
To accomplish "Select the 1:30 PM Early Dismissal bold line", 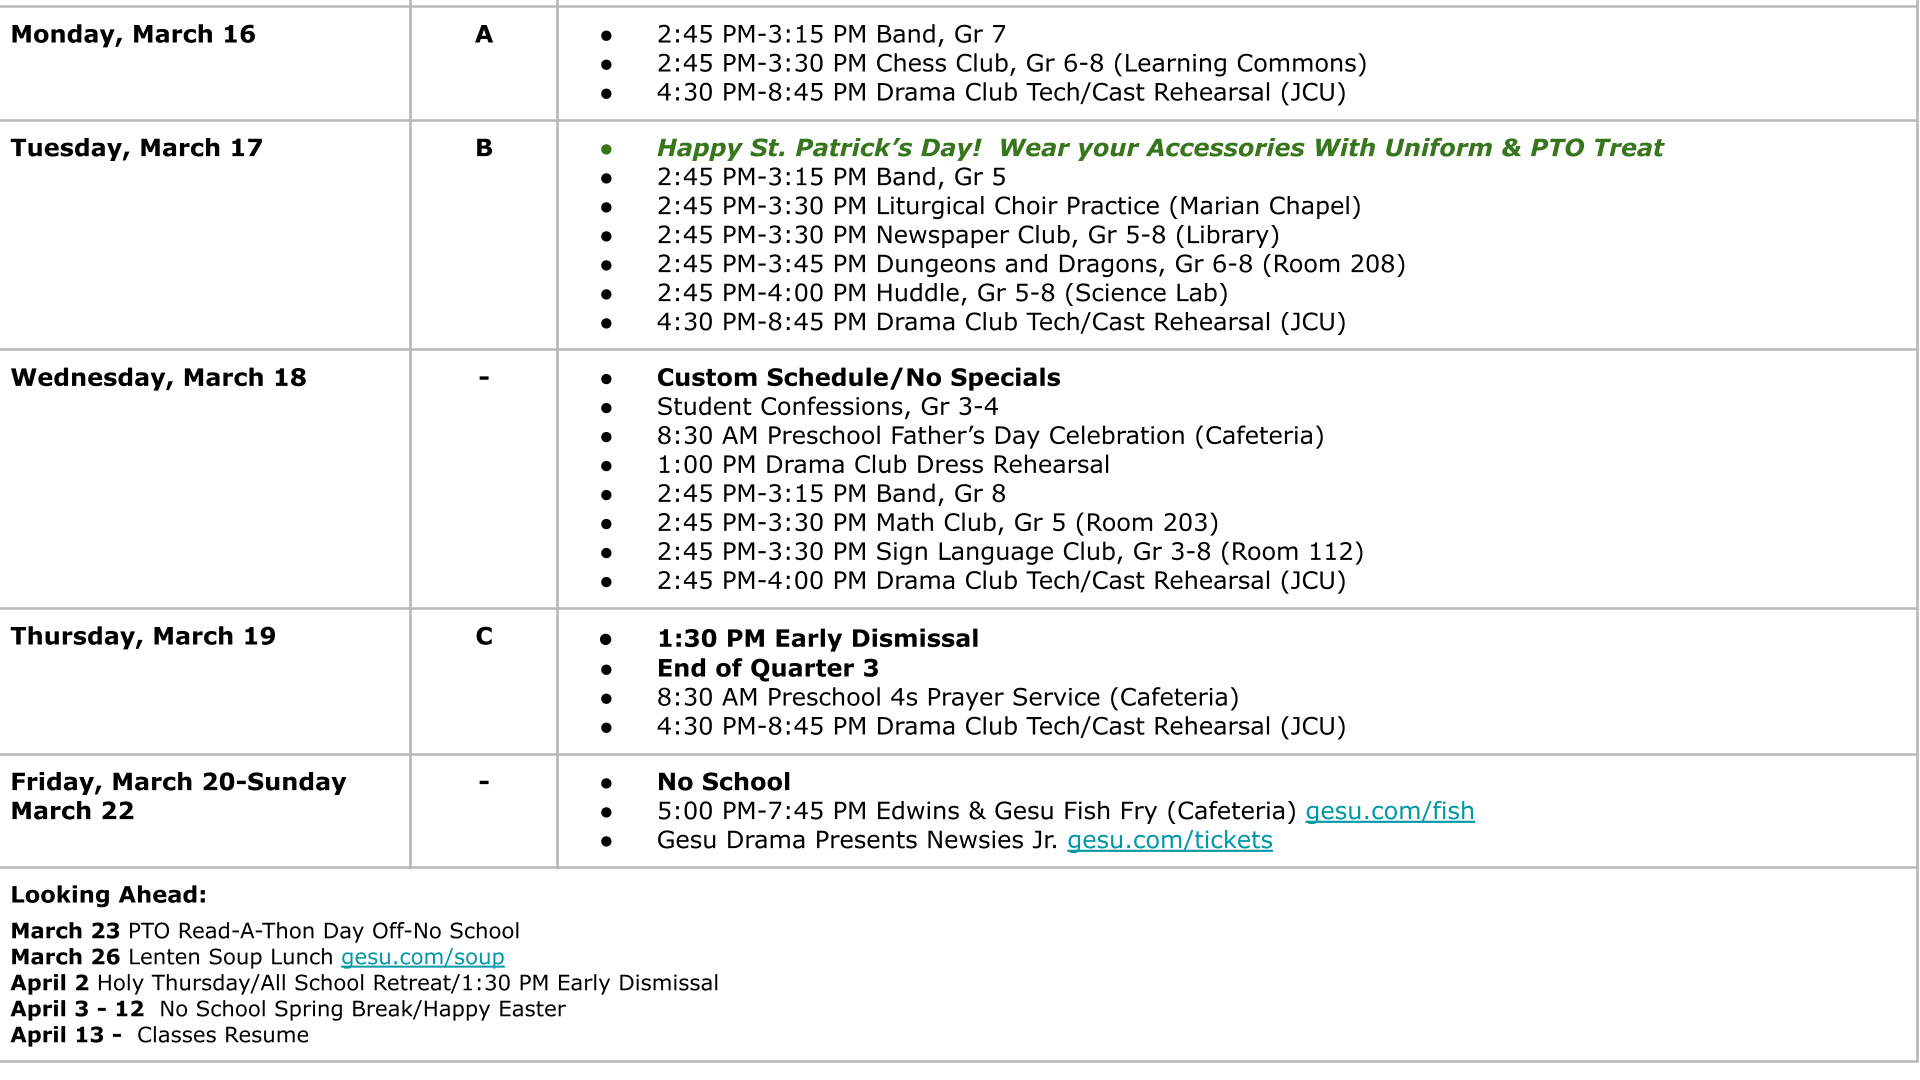I will (817, 639).
